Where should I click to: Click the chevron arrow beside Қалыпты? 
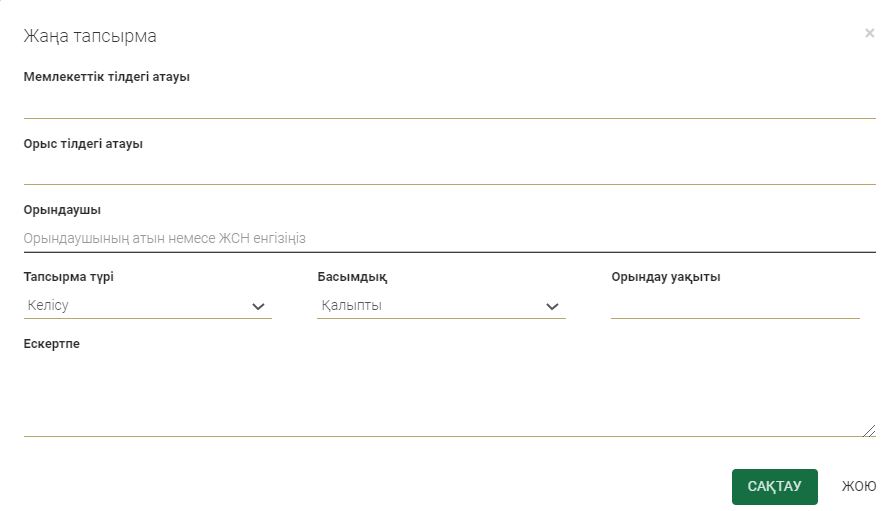coord(552,306)
